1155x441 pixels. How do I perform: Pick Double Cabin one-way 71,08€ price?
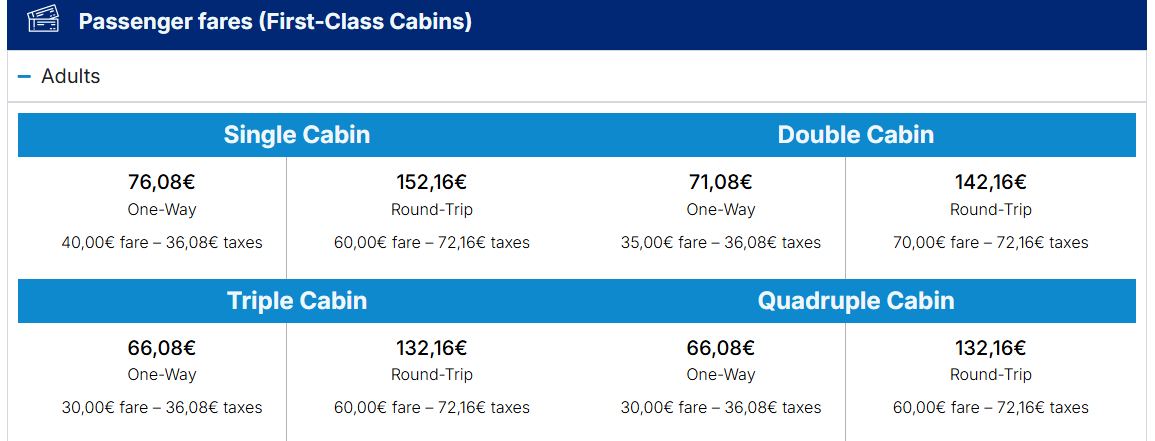point(721,182)
